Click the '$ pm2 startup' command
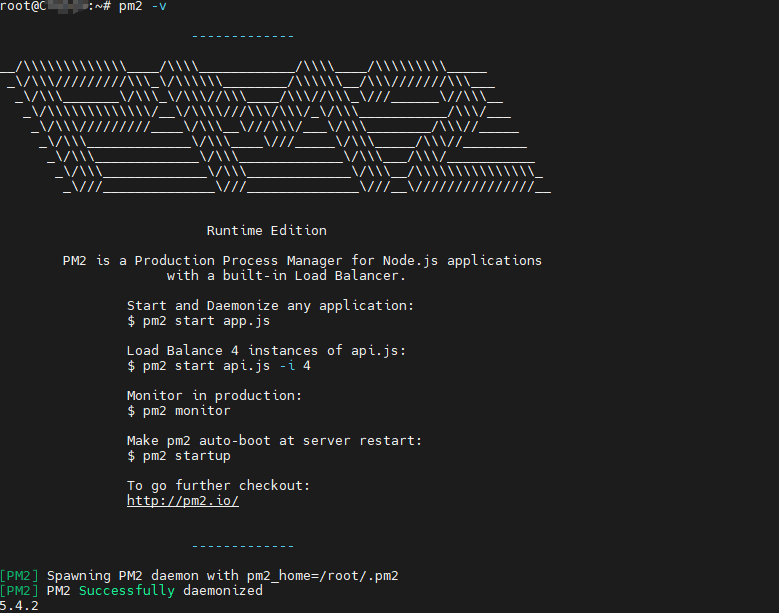 pos(178,456)
